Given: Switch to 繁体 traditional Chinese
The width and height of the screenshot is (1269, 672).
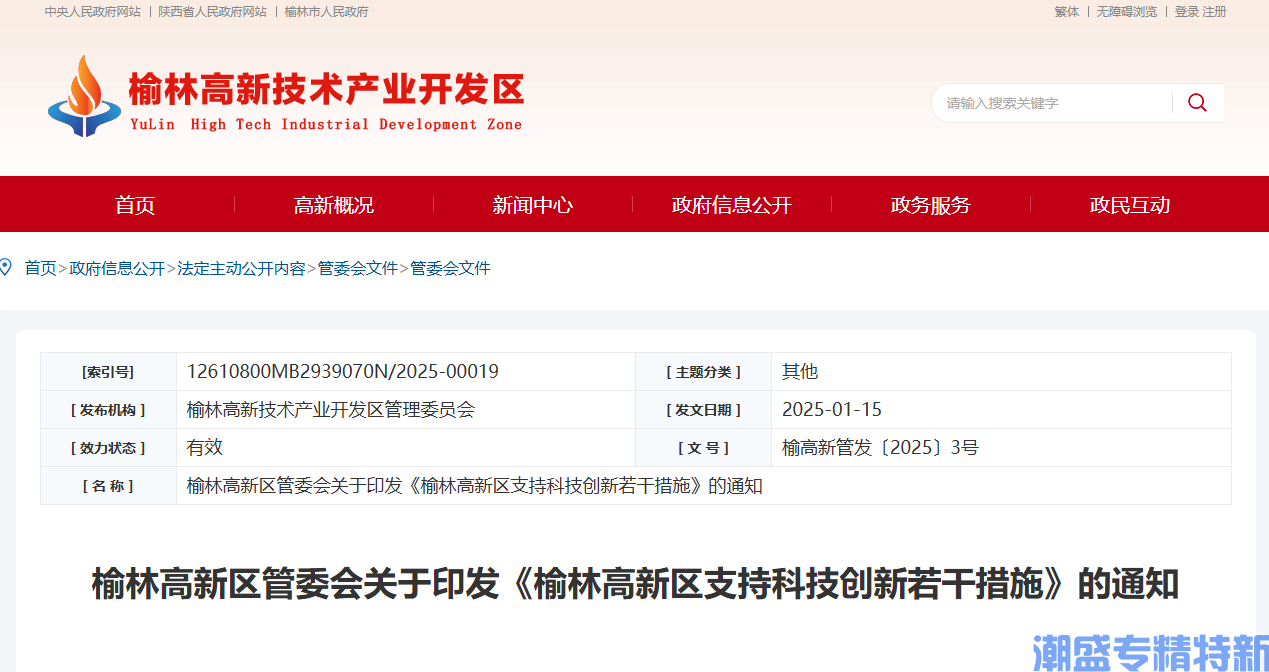Looking at the screenshot, I should click(1067, 12).
